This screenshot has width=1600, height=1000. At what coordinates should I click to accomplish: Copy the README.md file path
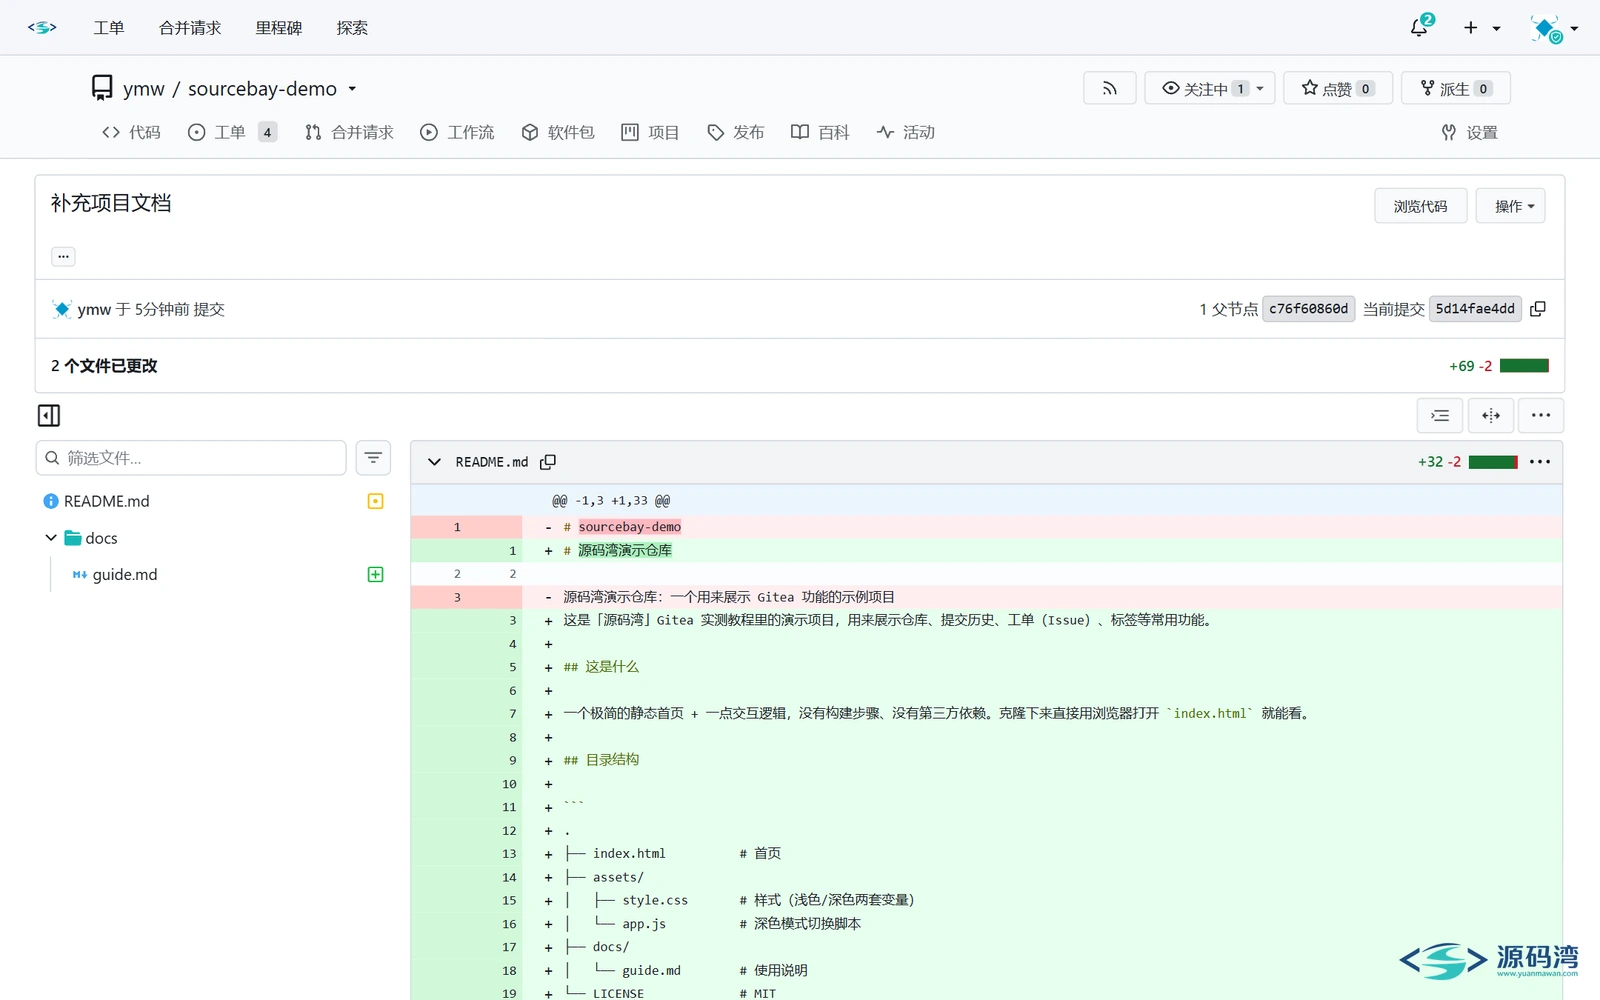pyautogui.click(x=548, y=462)
